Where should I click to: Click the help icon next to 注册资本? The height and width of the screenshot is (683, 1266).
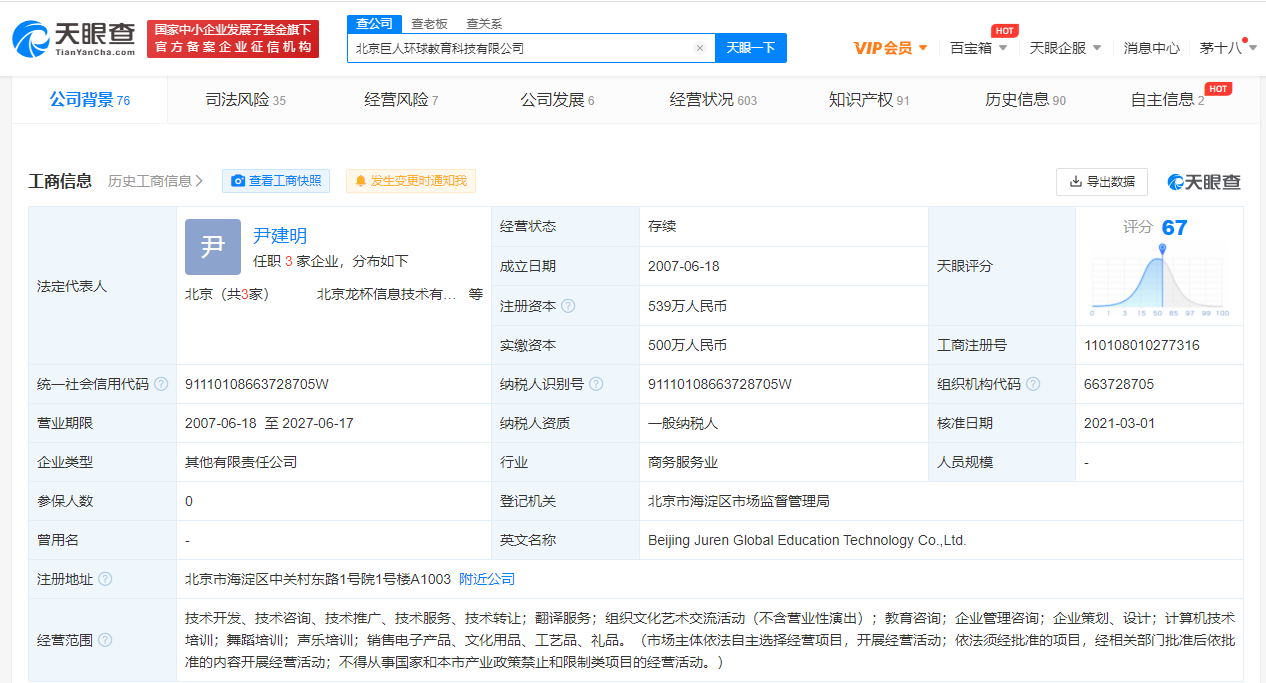(x=569, y=306)
